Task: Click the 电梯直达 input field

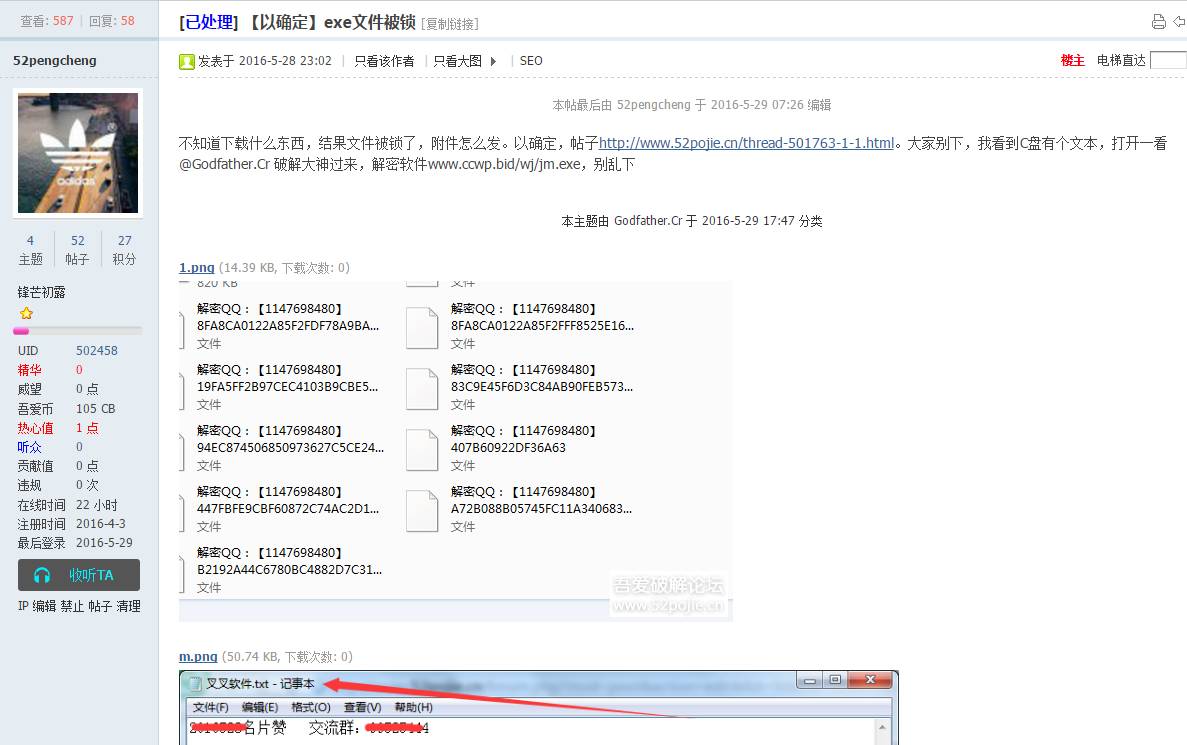Action: [1168, 60]
